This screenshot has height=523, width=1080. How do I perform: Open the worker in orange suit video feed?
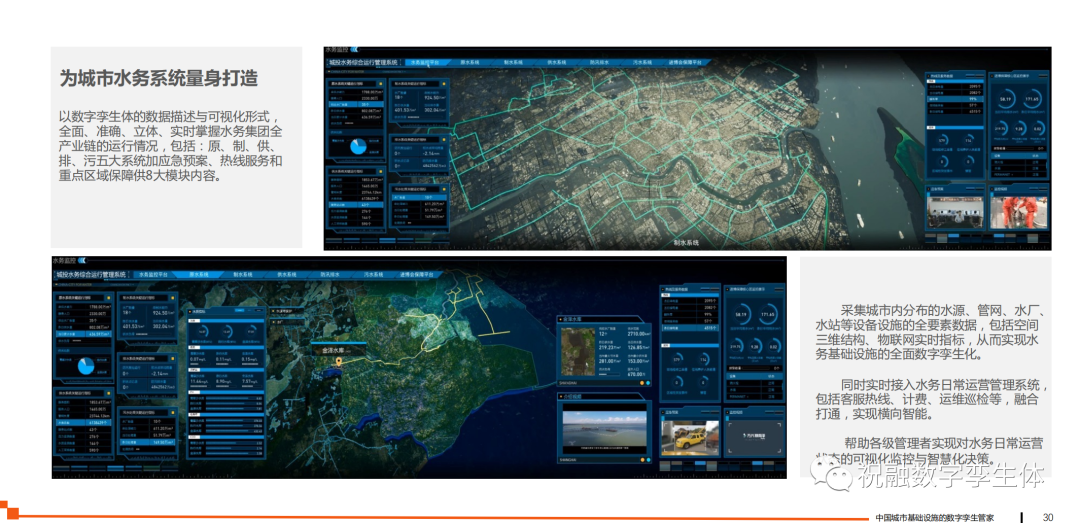coord(1018,211)
